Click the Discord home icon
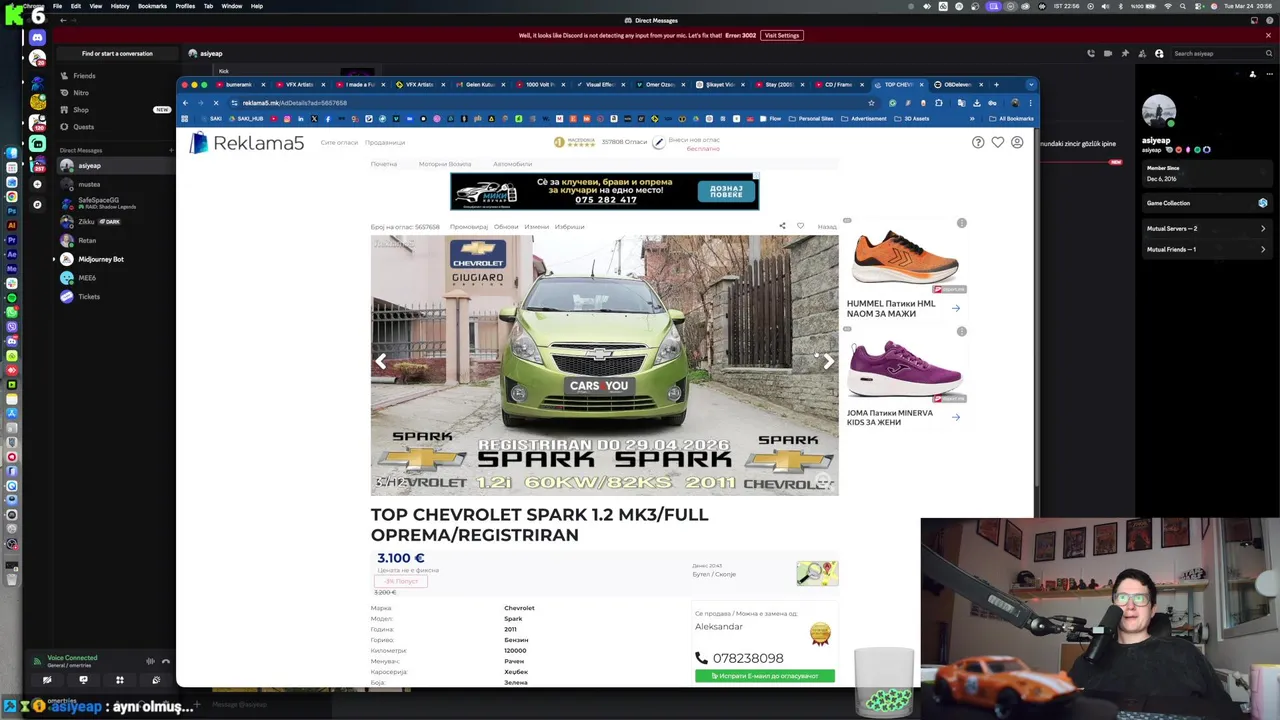Screen dimensions: 1280x720 [37, 38]
